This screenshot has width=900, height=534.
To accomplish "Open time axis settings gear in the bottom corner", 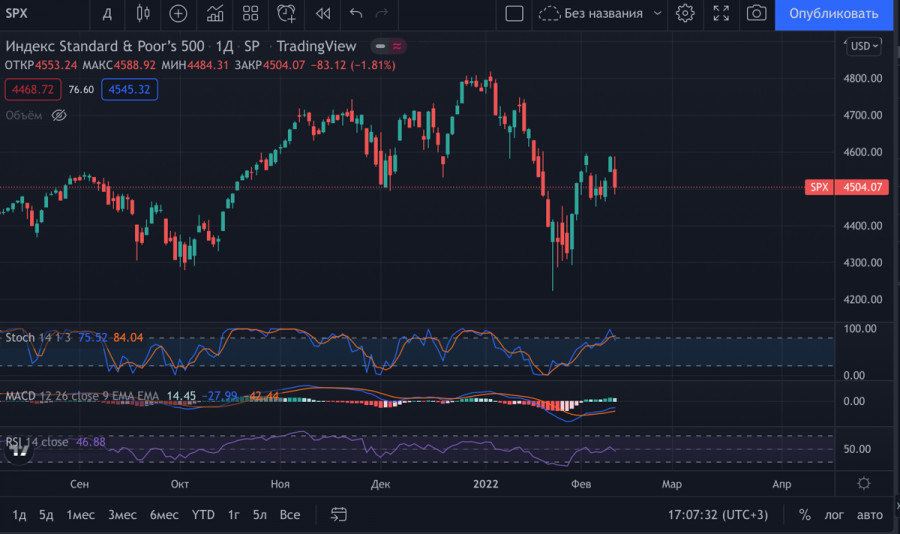I will pyautogui.click(x=864, y=483).
